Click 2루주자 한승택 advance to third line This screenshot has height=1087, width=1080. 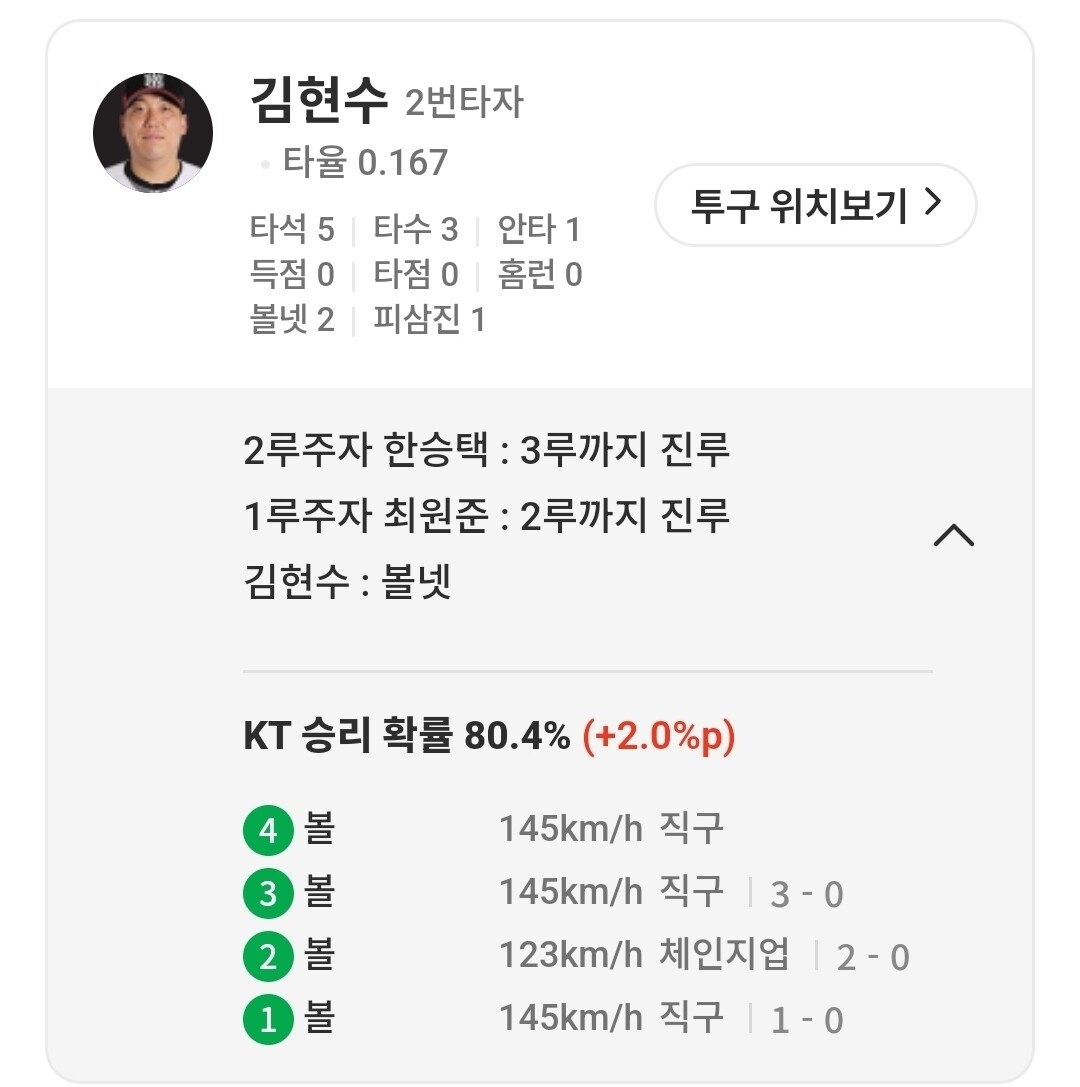click(x=486, y=450)
